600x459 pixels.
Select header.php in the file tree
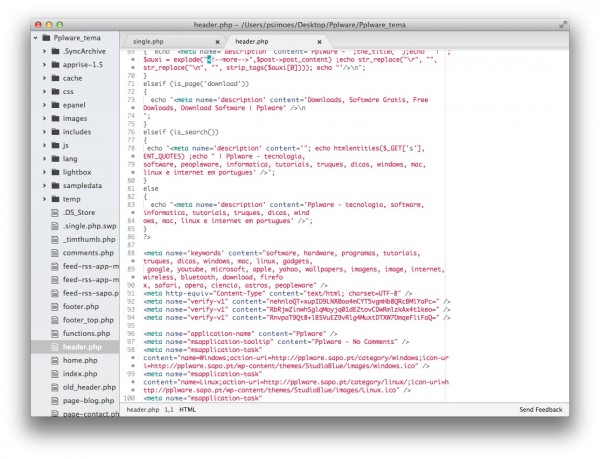[x=82, y=347]
